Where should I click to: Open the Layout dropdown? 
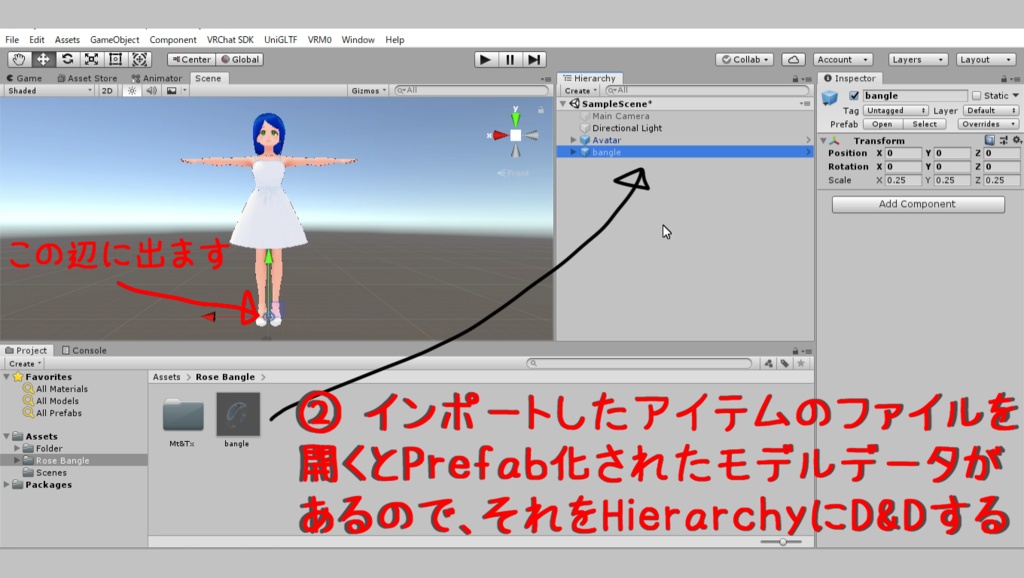985,59
